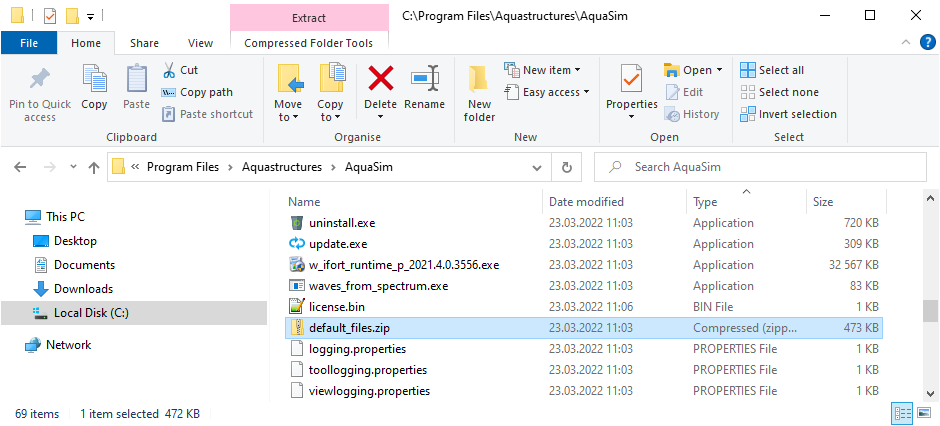940x426 pixels.
Task: Click Invert selection in the ribbon
Action: [x=788, y=114]
